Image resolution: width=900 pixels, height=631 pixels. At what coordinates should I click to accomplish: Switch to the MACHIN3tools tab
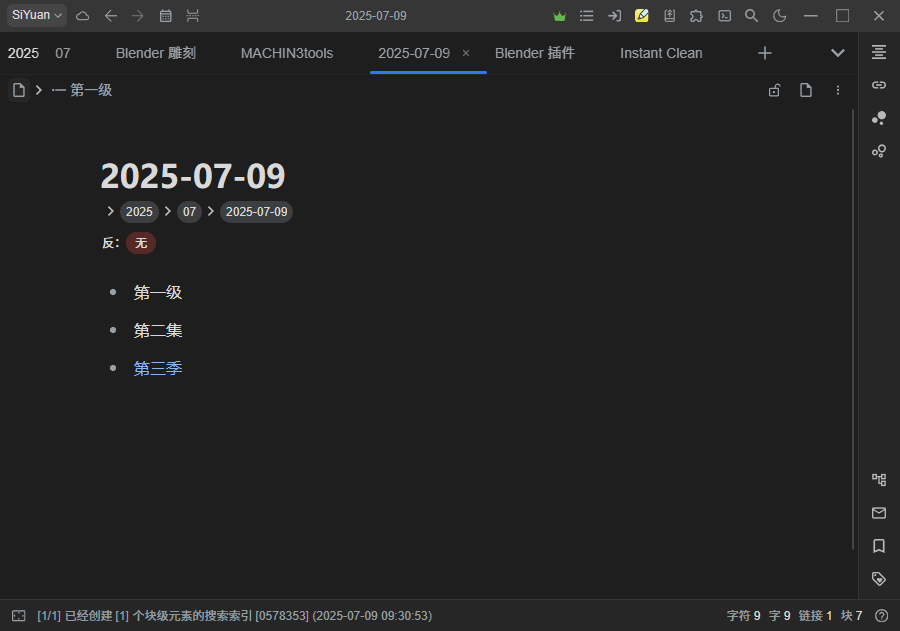pyautogui.click(x=286, y=53)
